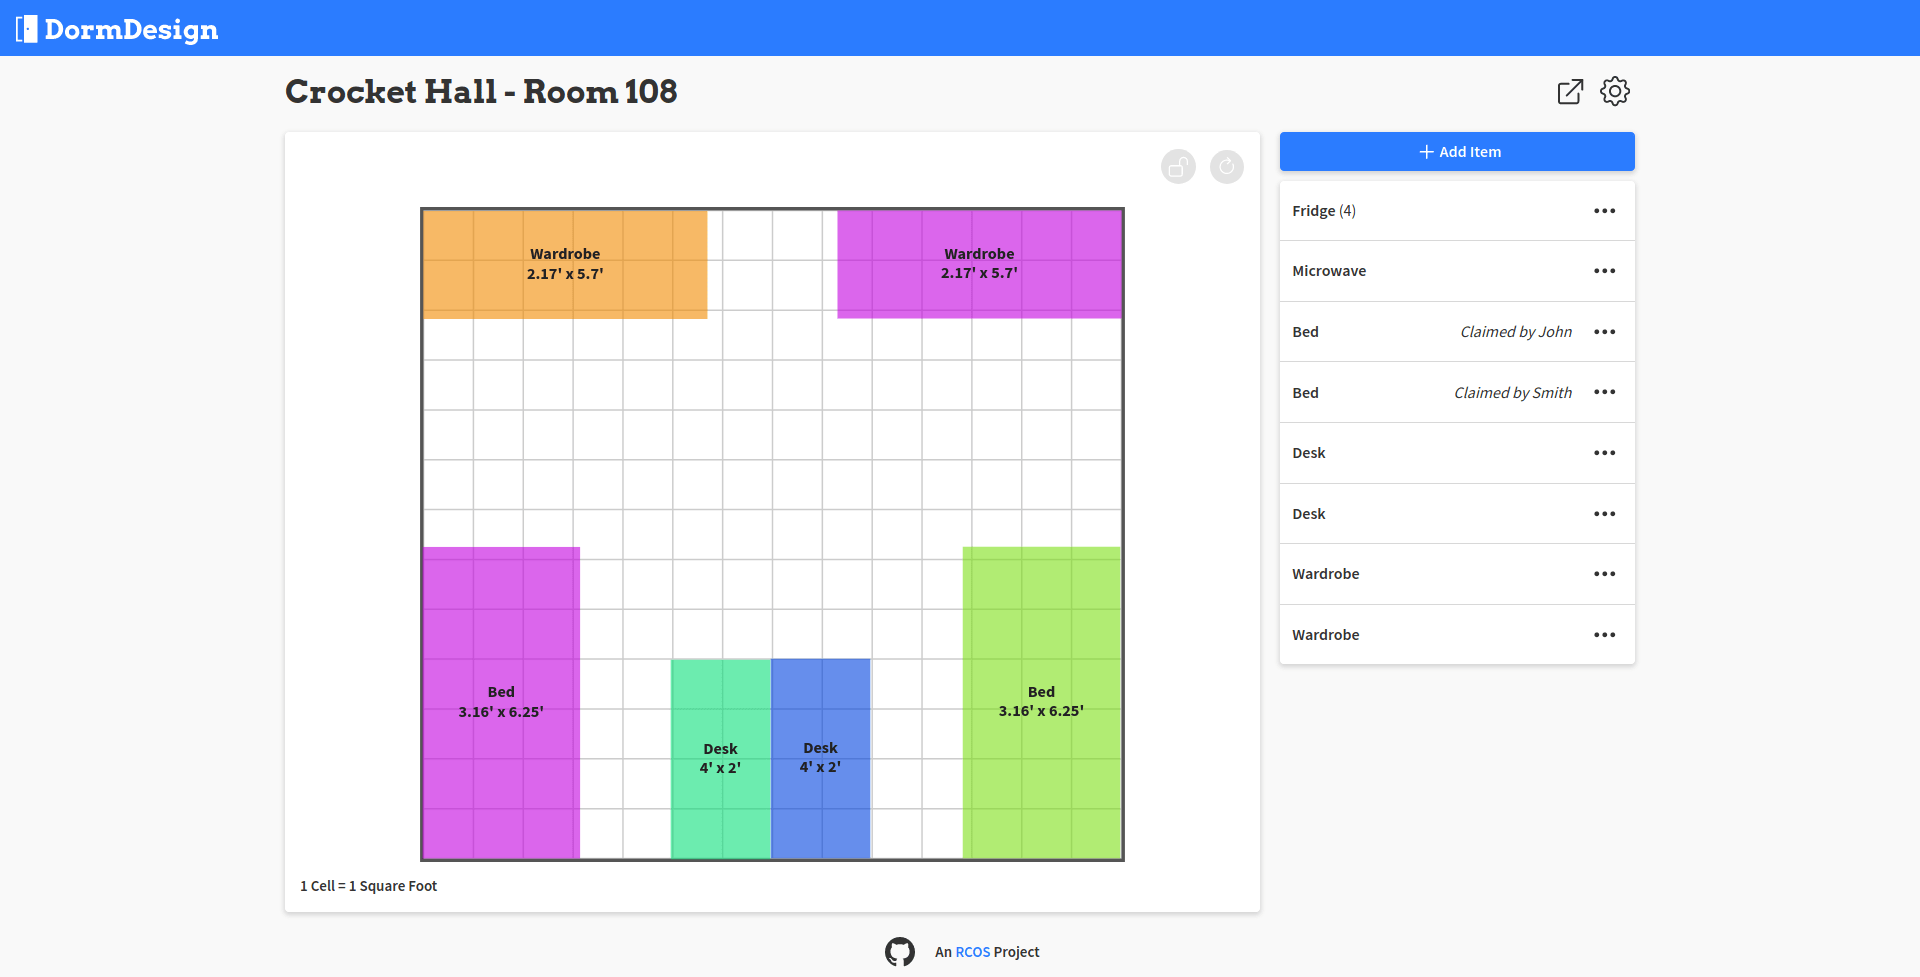The height and width of the screenshot is (977, 1920).
Task: Open the room settings gear icon
Action: coord(1615,91)
